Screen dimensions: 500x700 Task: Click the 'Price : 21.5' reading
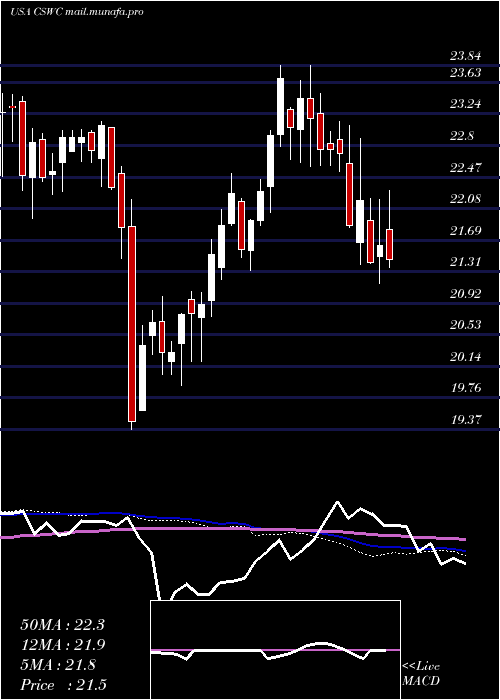pos(63,685)
